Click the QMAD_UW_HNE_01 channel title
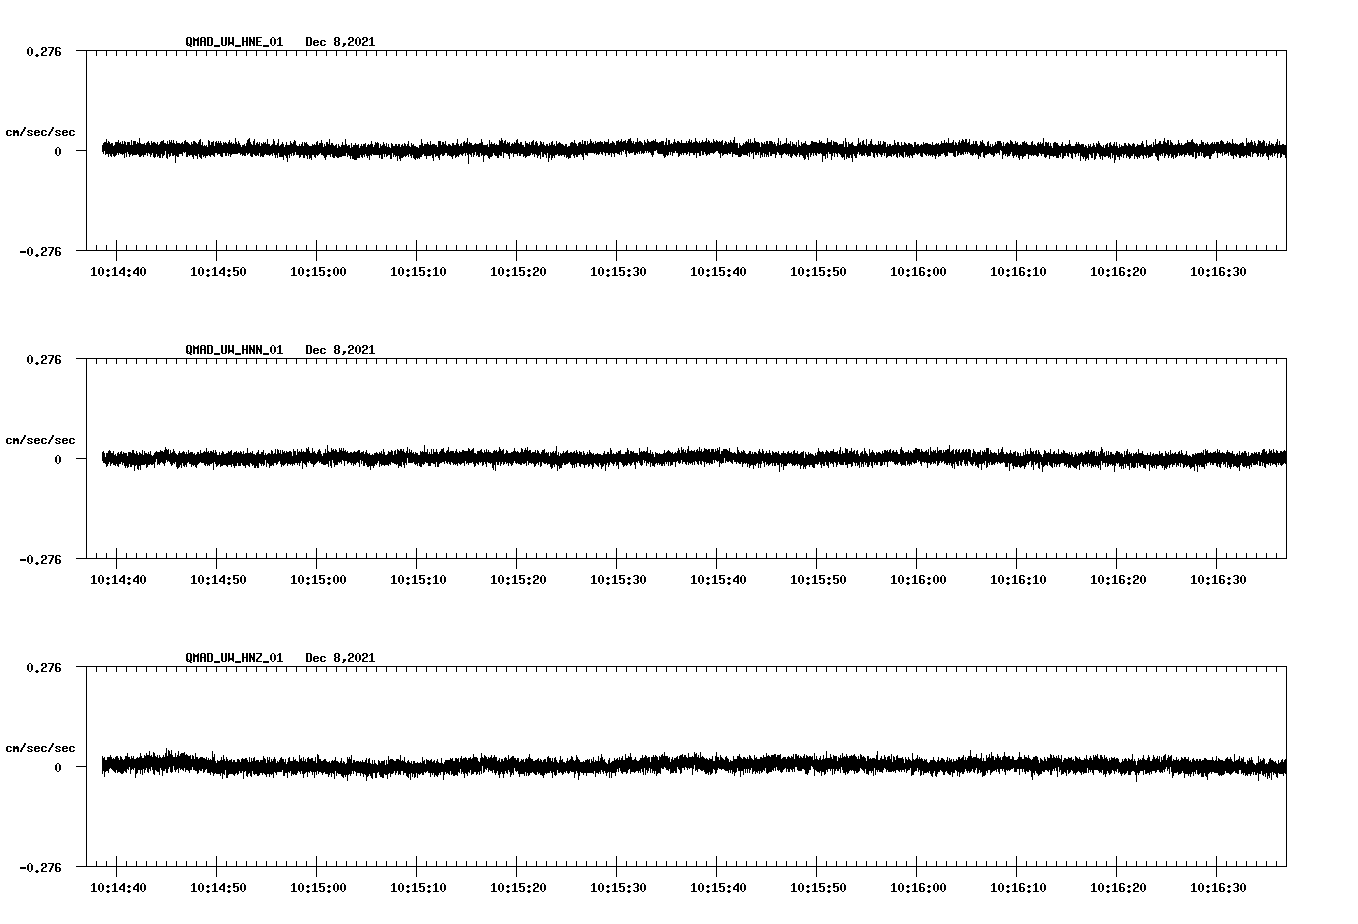 [x=234, y=42]
